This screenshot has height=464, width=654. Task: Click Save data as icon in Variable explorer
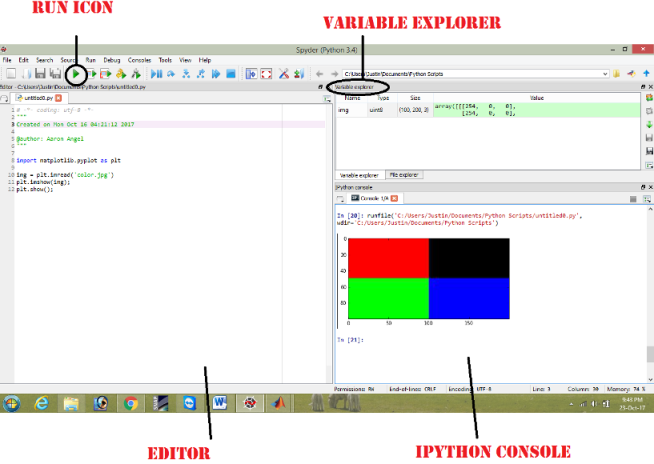click(x=649, y=151)
